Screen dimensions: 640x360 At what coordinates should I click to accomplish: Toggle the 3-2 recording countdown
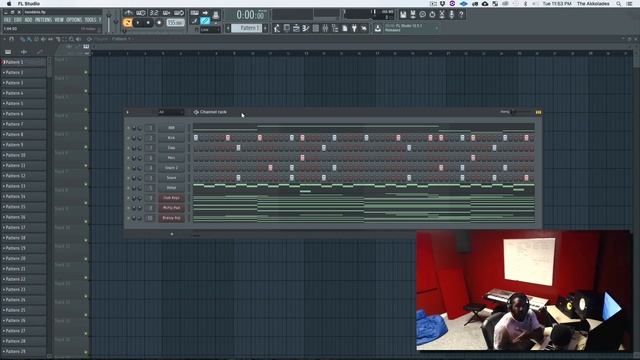pos(154,13)
